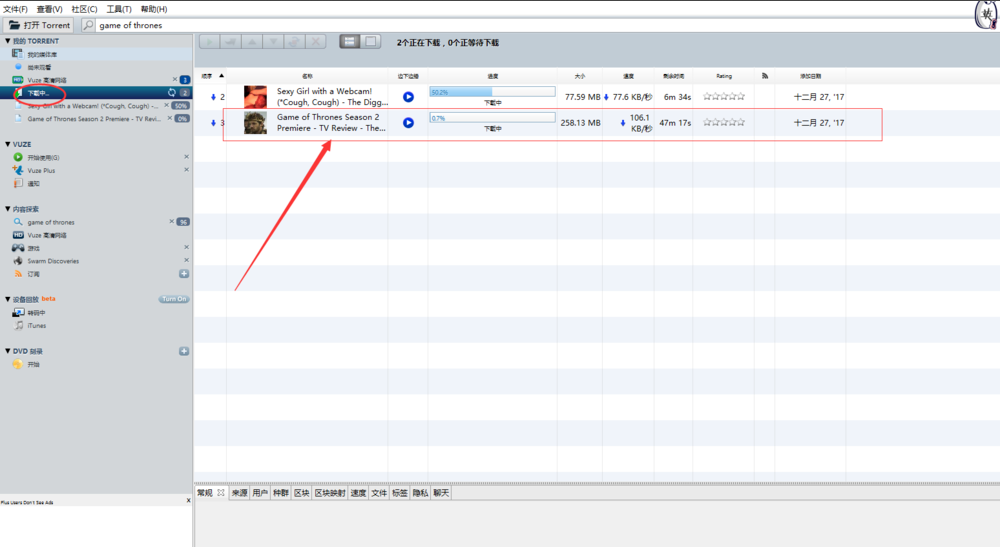Click the Game of Thrones download progress bar
Screen dimensions: 1000x547
492,118
